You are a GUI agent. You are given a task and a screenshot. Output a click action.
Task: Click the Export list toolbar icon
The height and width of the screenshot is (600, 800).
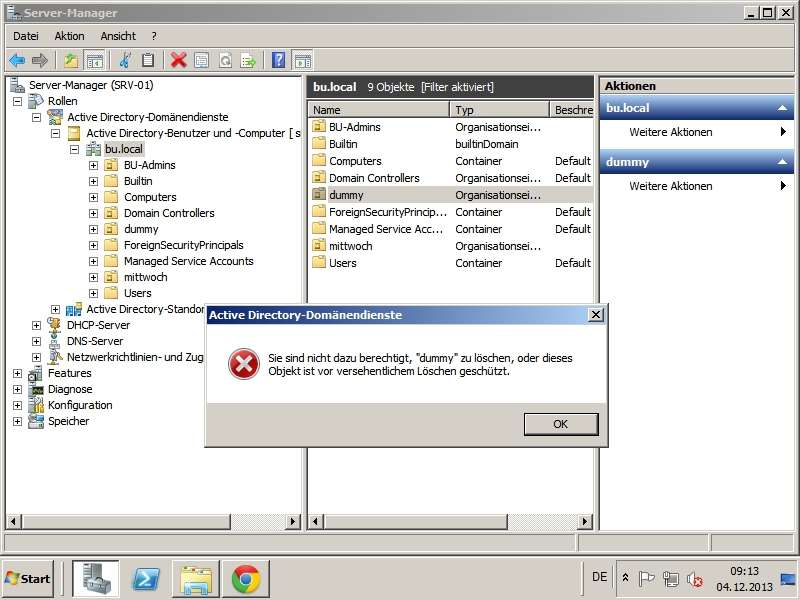coord(248,60)
